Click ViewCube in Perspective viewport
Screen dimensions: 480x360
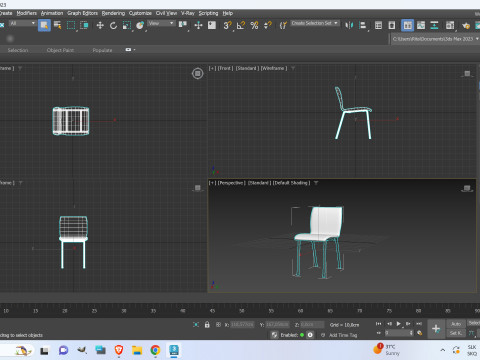pyautogui.click(x=467, y=188)
